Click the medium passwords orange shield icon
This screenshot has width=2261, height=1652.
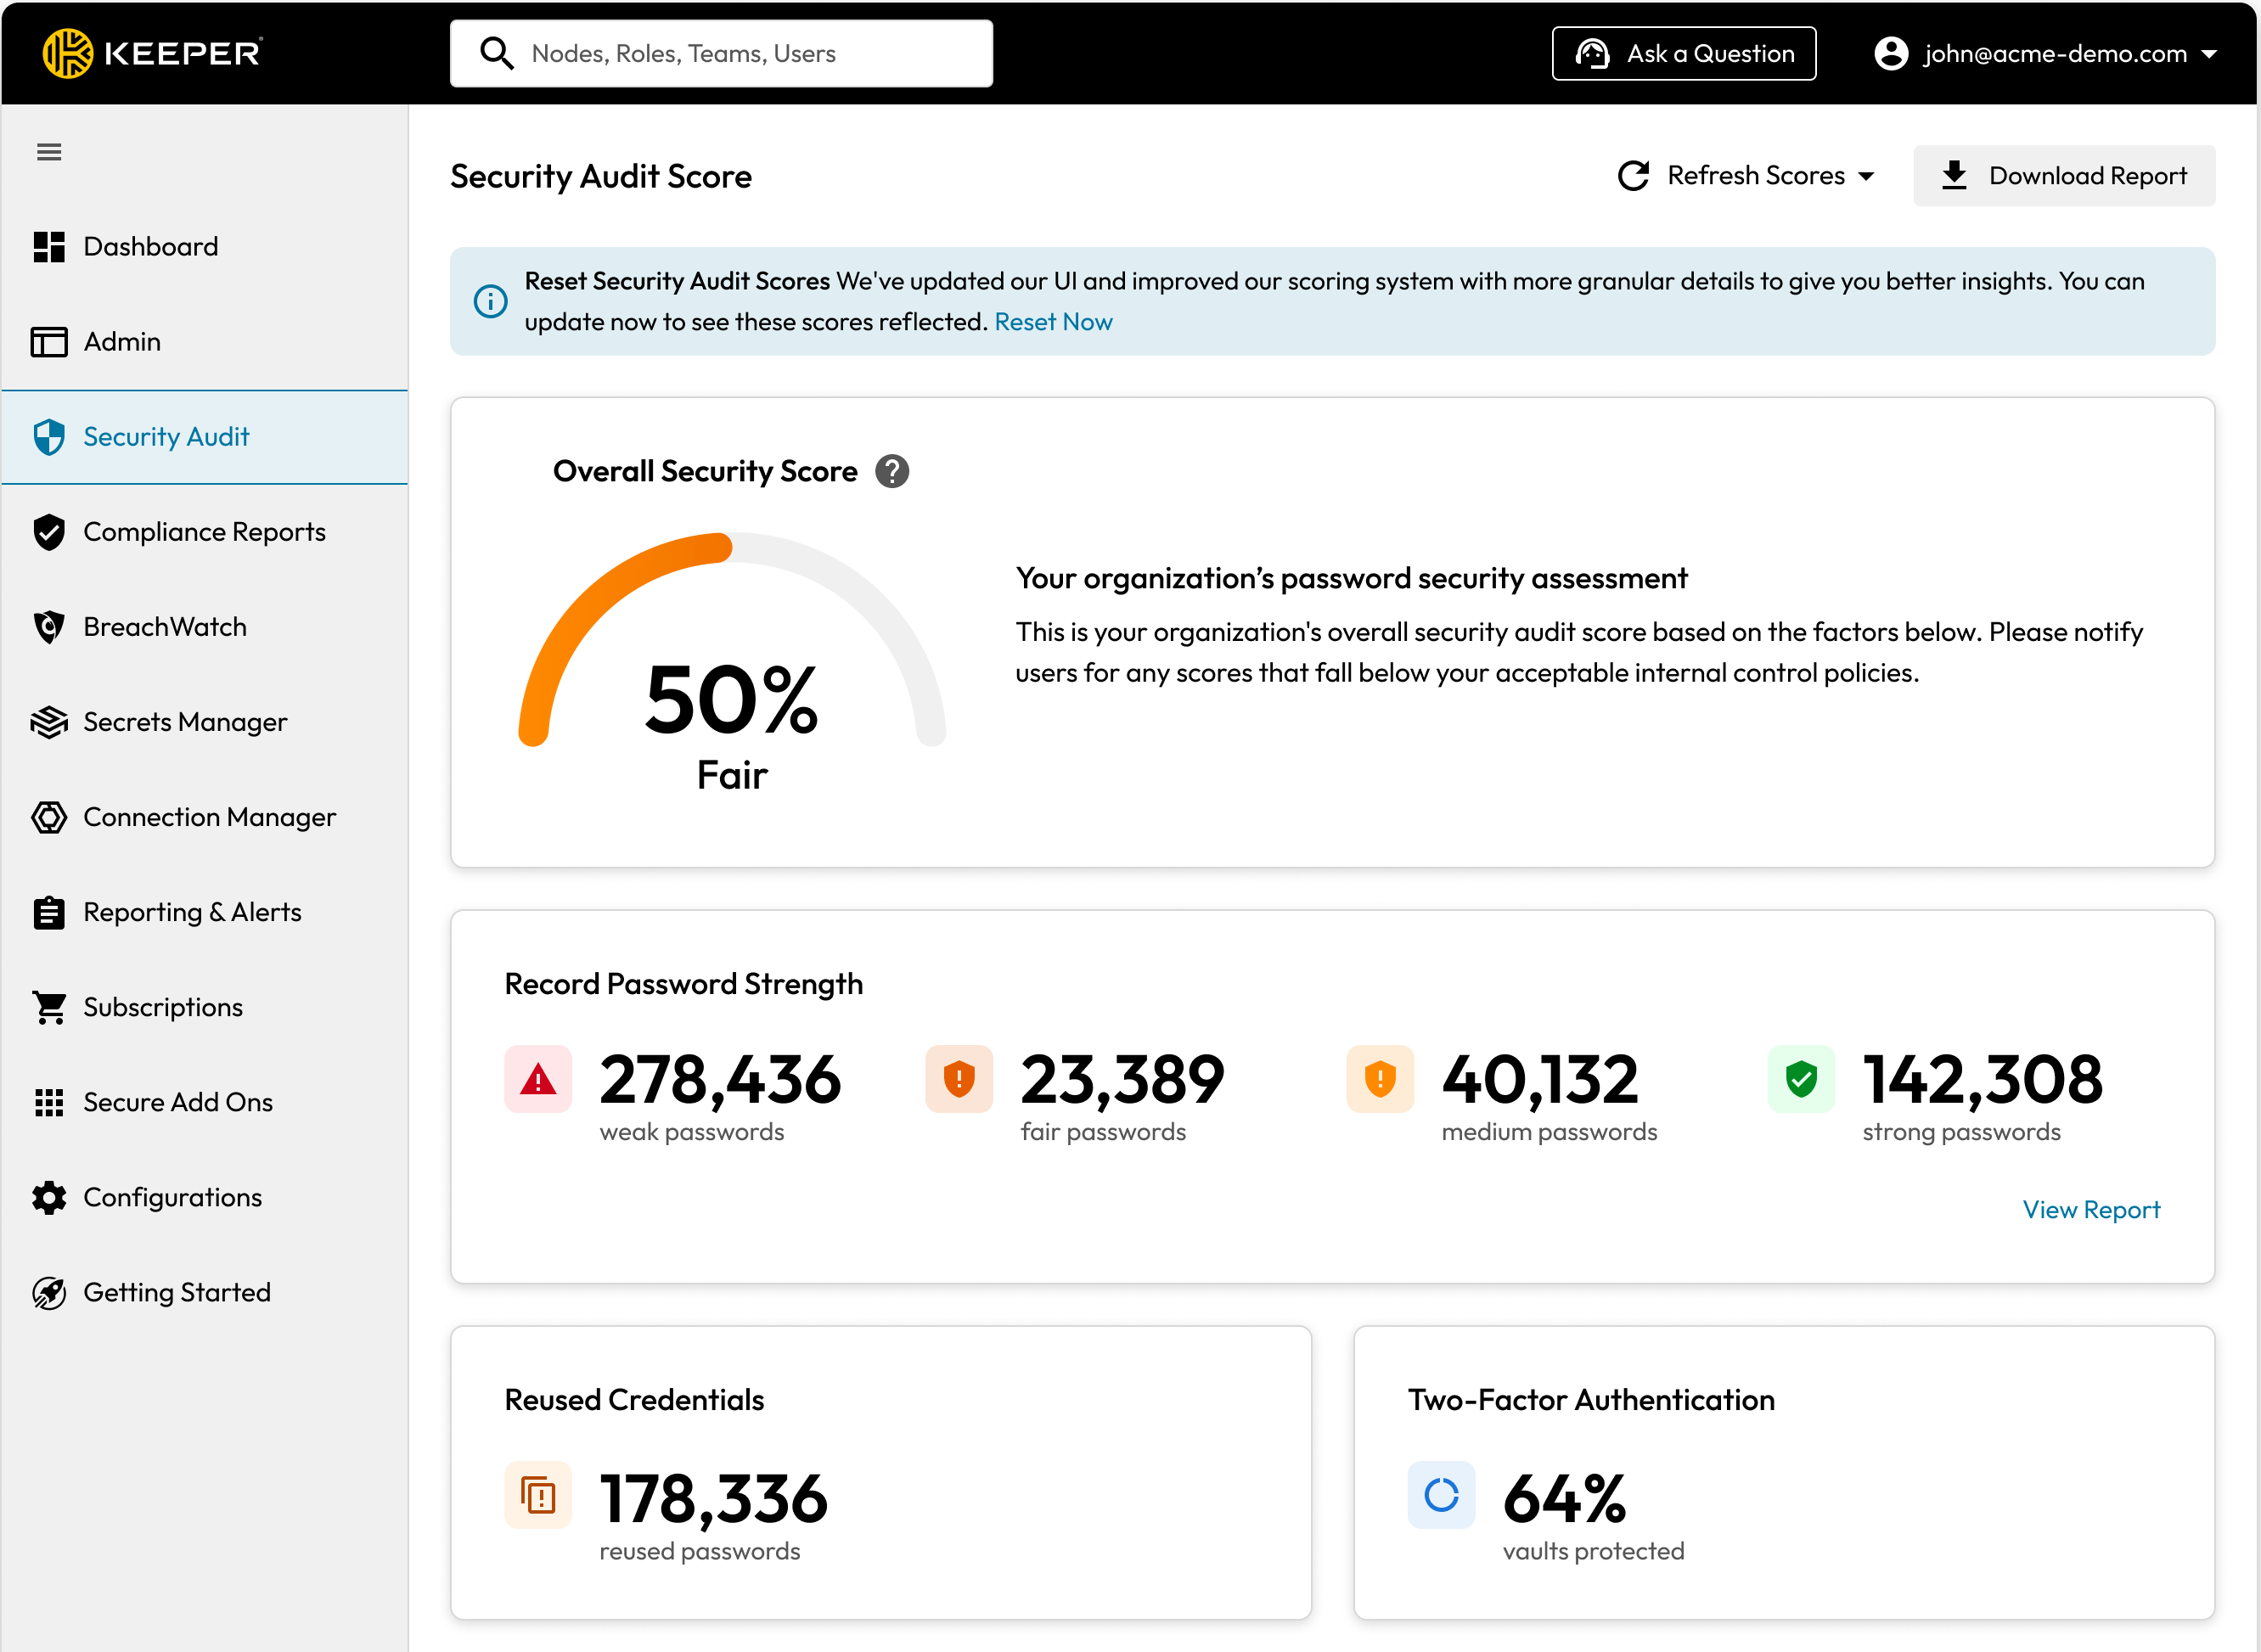1379,1079
